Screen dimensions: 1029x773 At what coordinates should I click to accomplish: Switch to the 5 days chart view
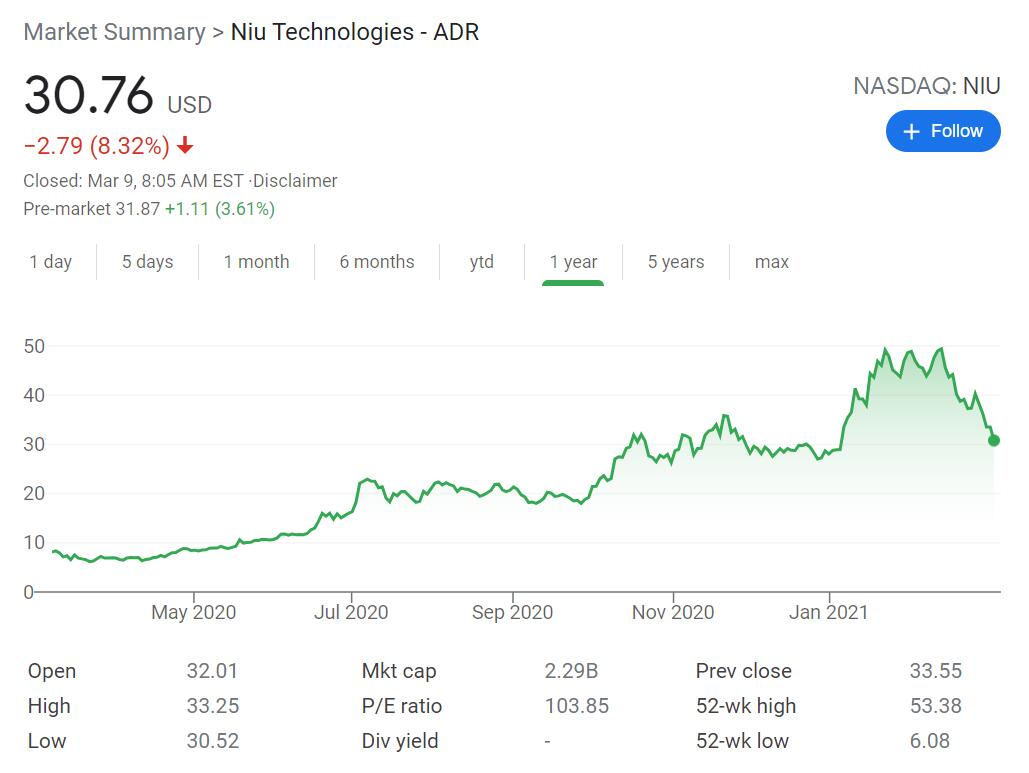147,262
